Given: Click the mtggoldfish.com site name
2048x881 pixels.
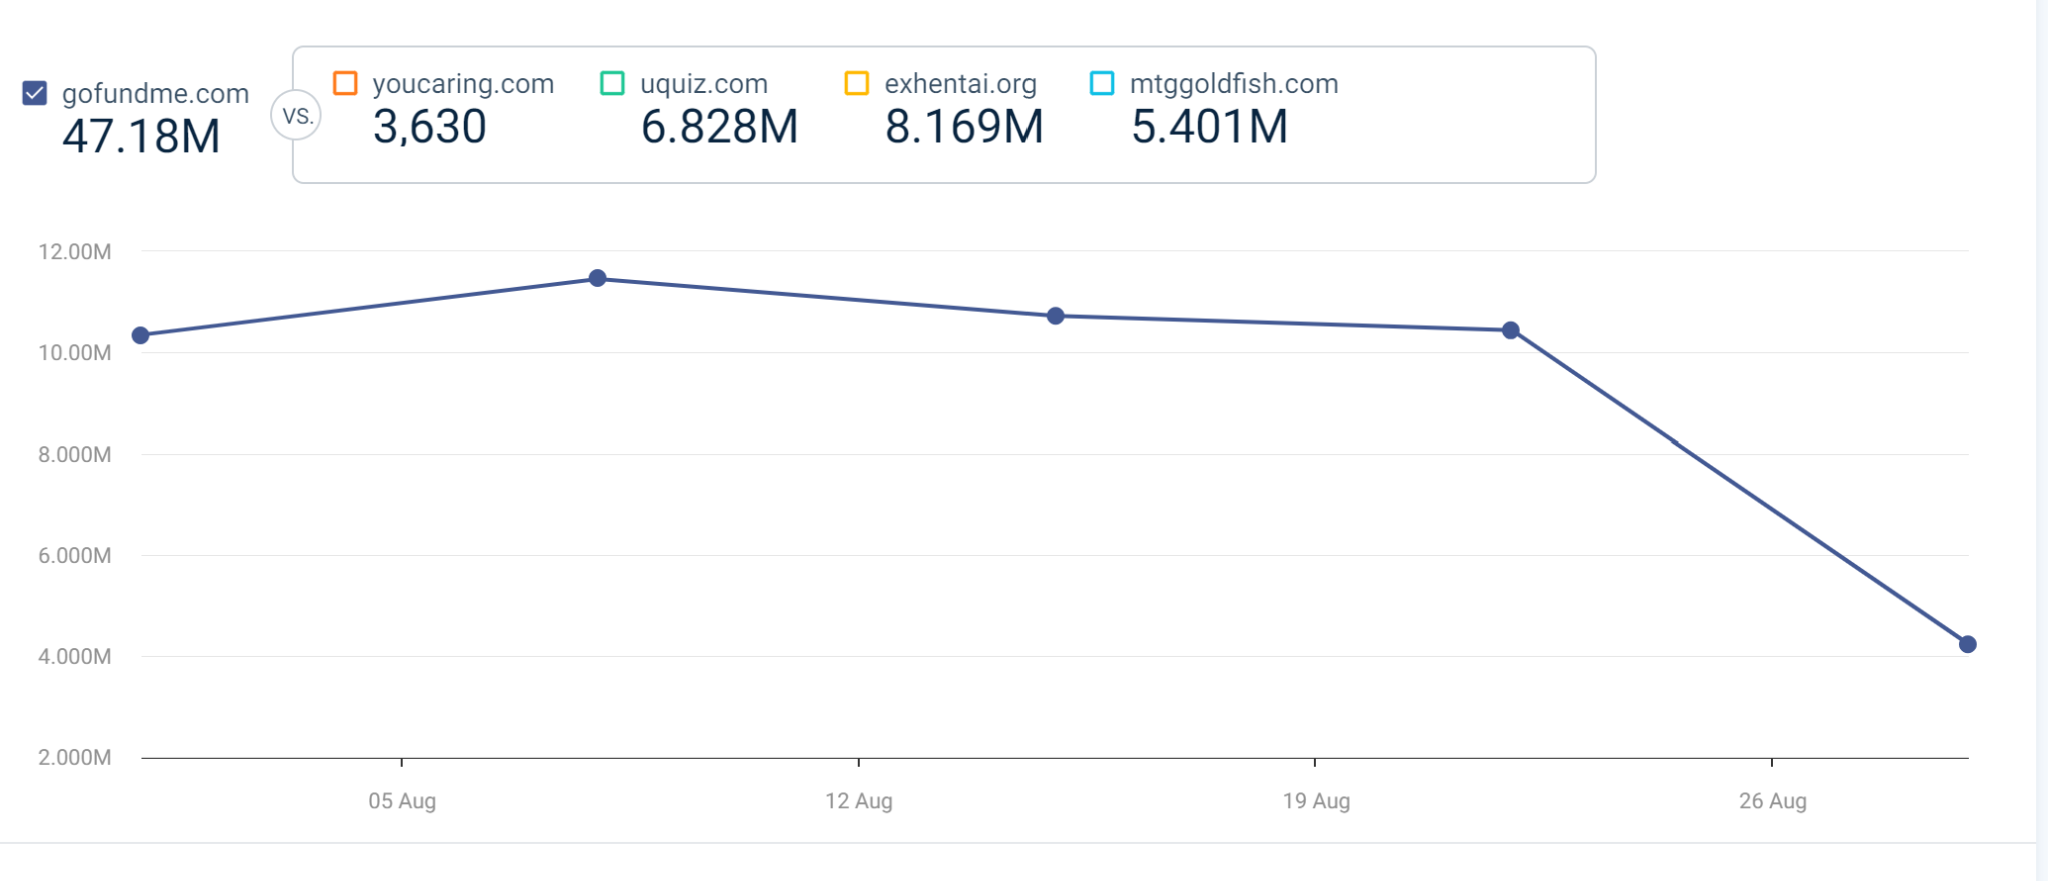Looking at the screenshot, I should click(1234, 84).
